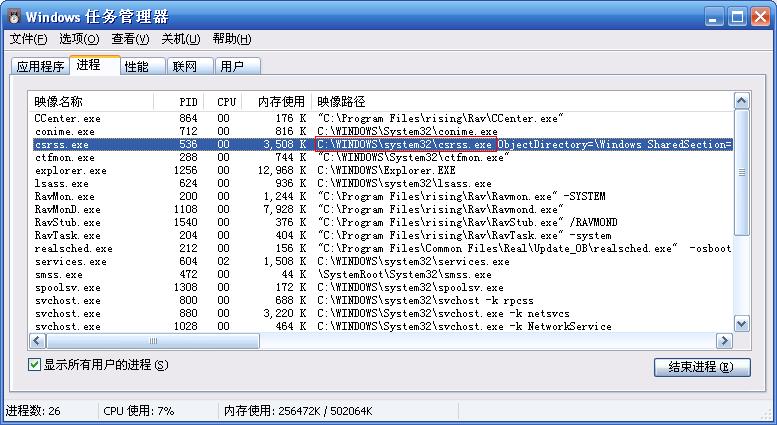Click the C:\WINDOWS\Explorer.EXE path

(386, 170)
